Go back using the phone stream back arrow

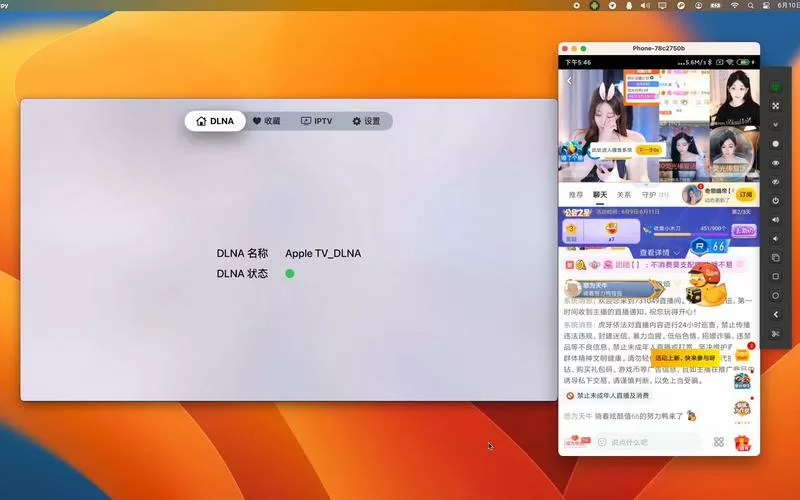point(569,81)
